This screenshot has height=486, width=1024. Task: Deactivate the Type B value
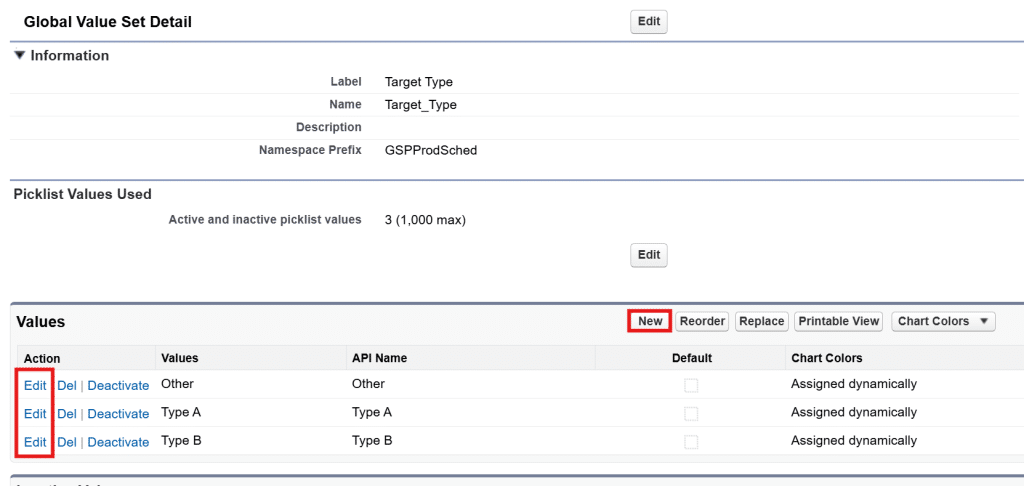[x=118, y=442]
